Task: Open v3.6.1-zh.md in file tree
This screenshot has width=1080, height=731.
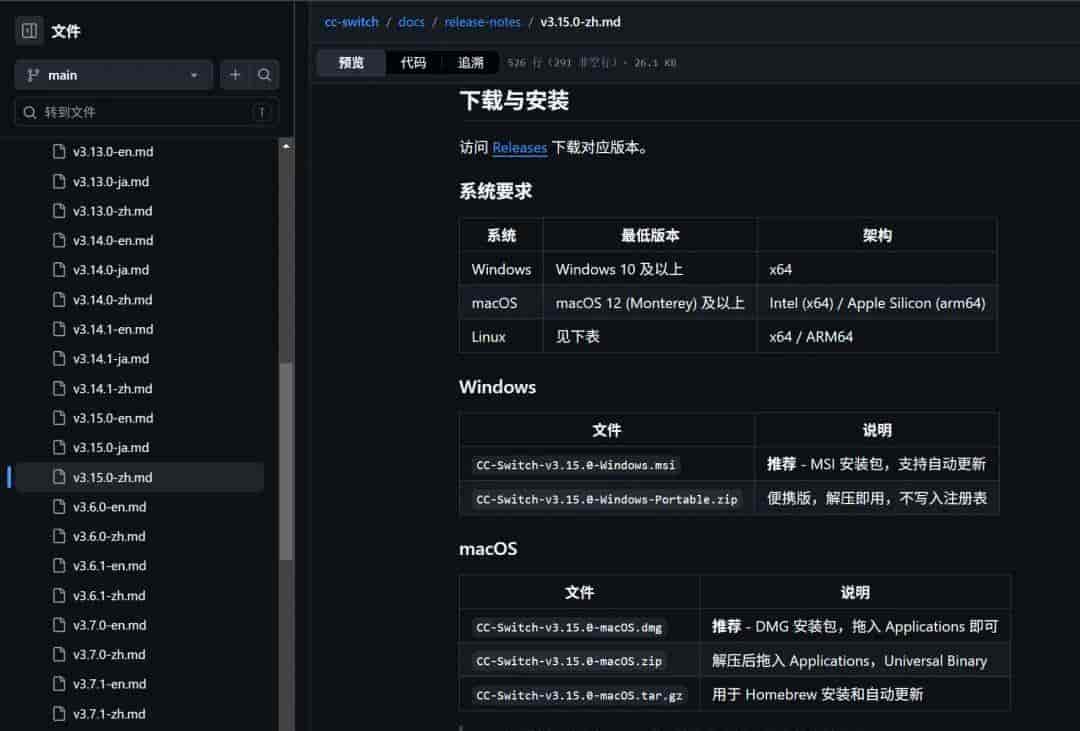Action: [x=109, y=595]
